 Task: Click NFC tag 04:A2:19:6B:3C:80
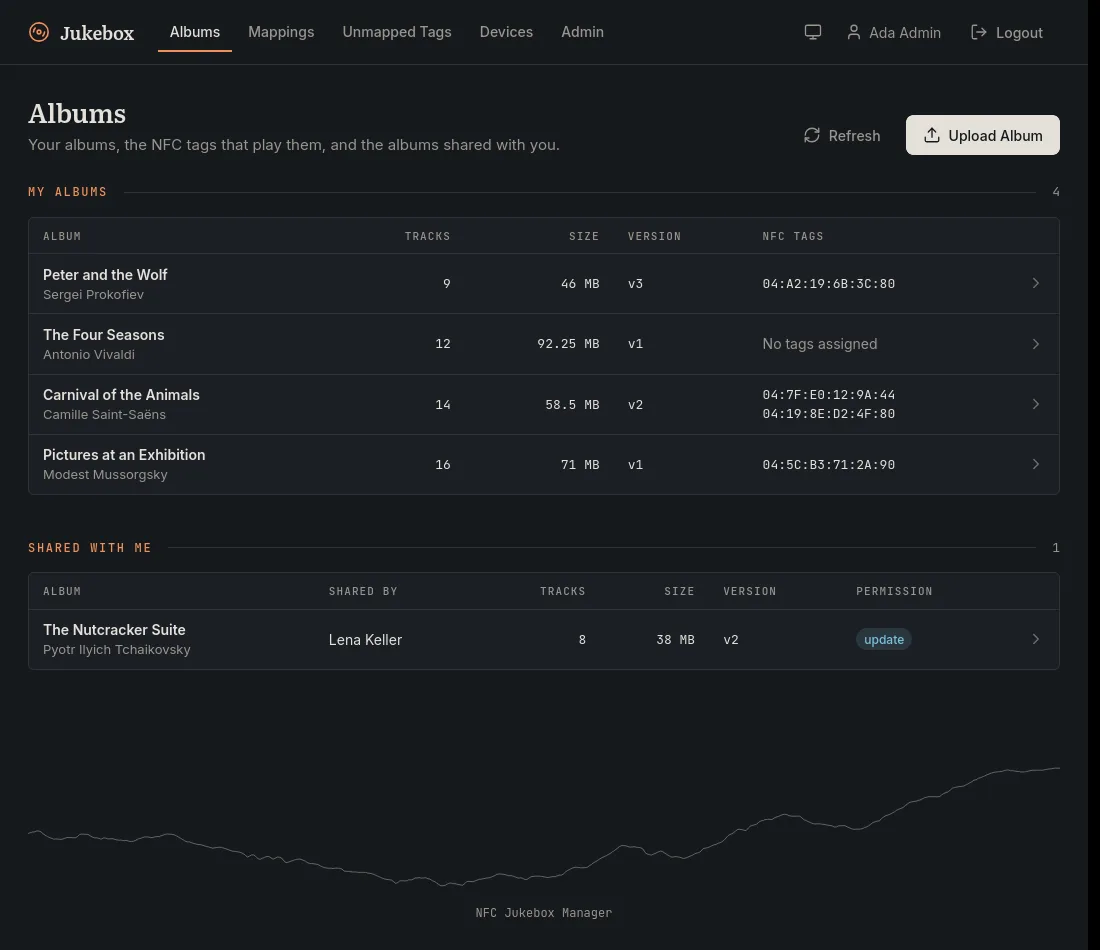click(x=829, y=284)
